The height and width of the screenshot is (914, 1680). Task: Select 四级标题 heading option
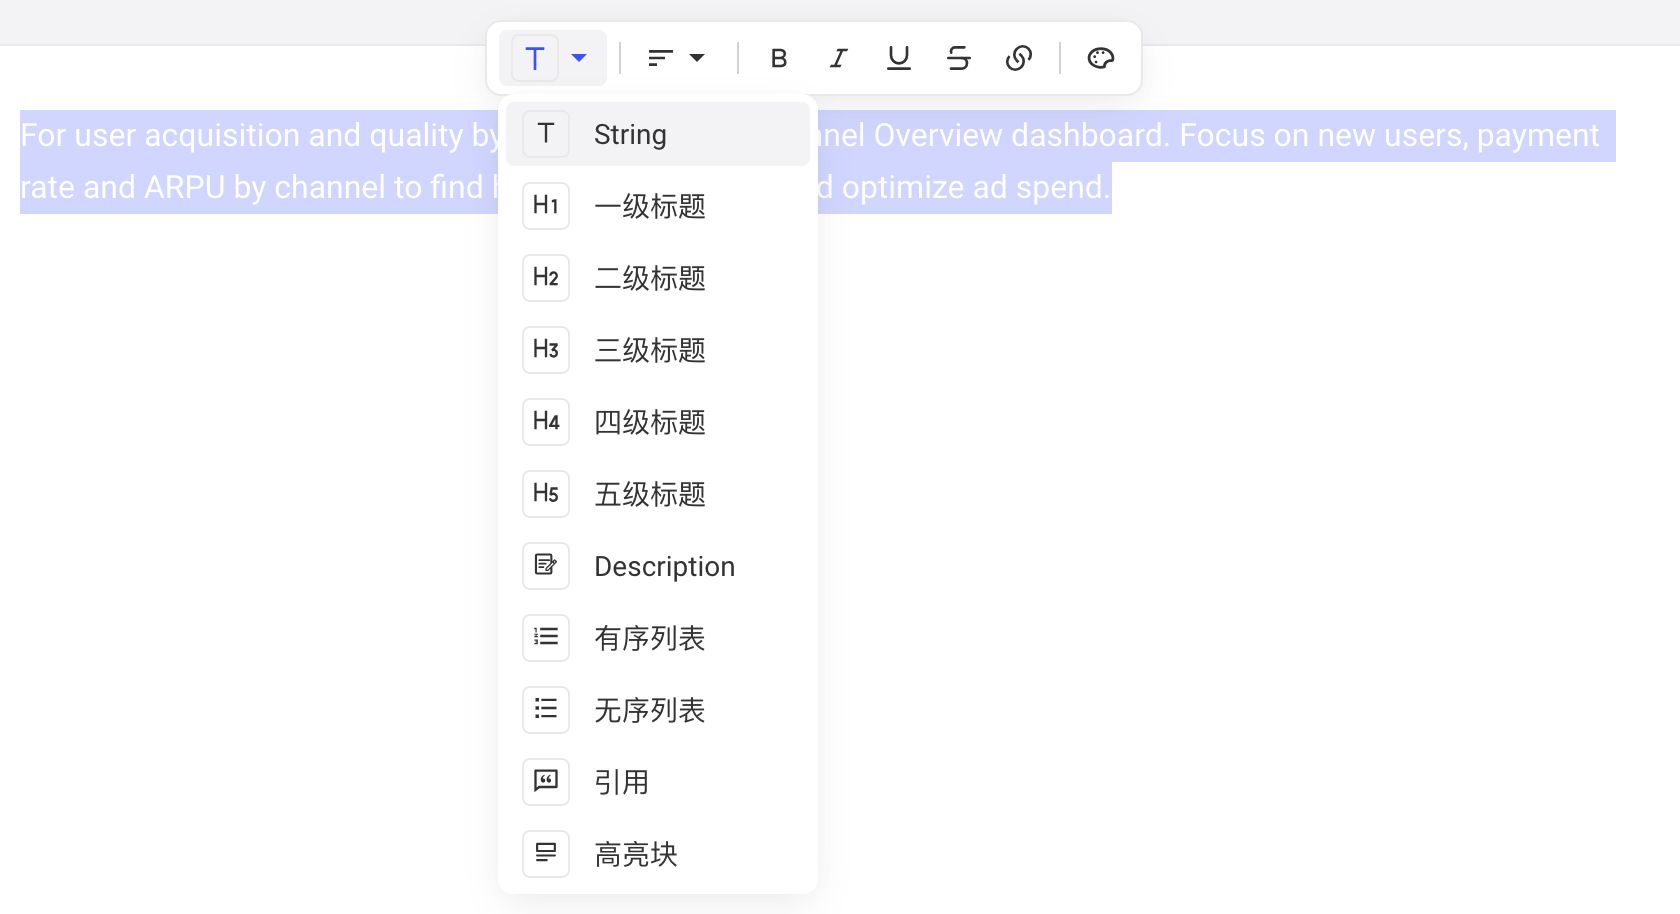658,422
